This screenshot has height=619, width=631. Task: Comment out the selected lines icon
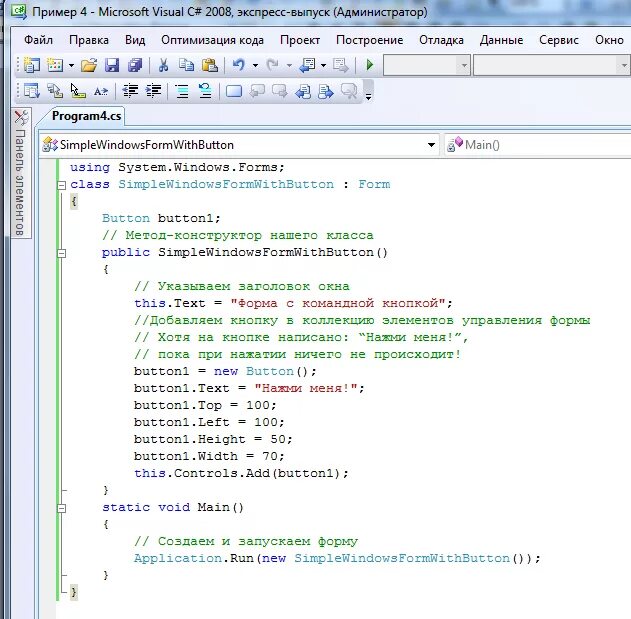(182, 91)
